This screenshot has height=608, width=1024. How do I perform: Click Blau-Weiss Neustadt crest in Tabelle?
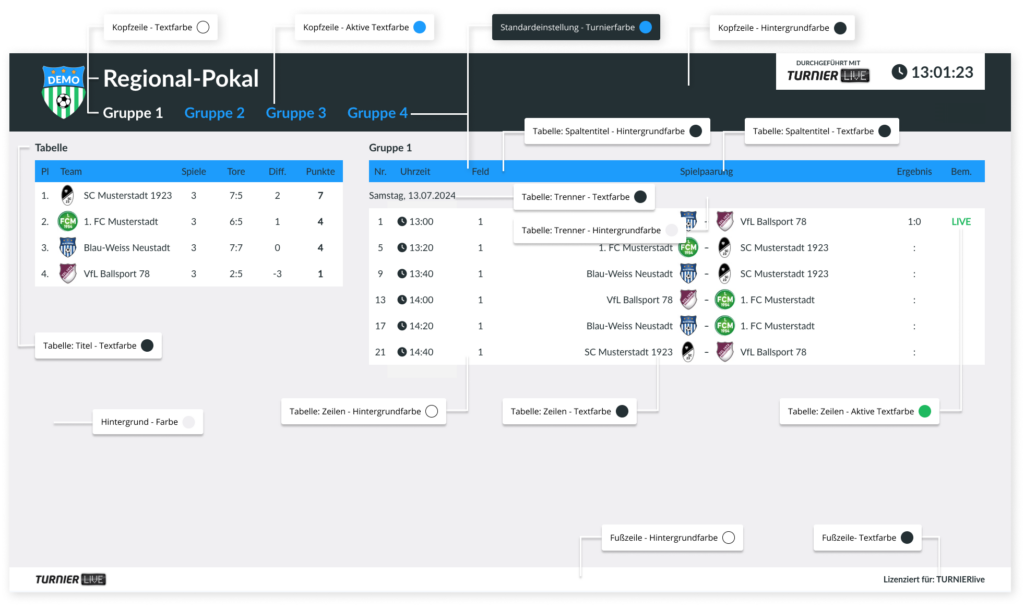(67, 248)
